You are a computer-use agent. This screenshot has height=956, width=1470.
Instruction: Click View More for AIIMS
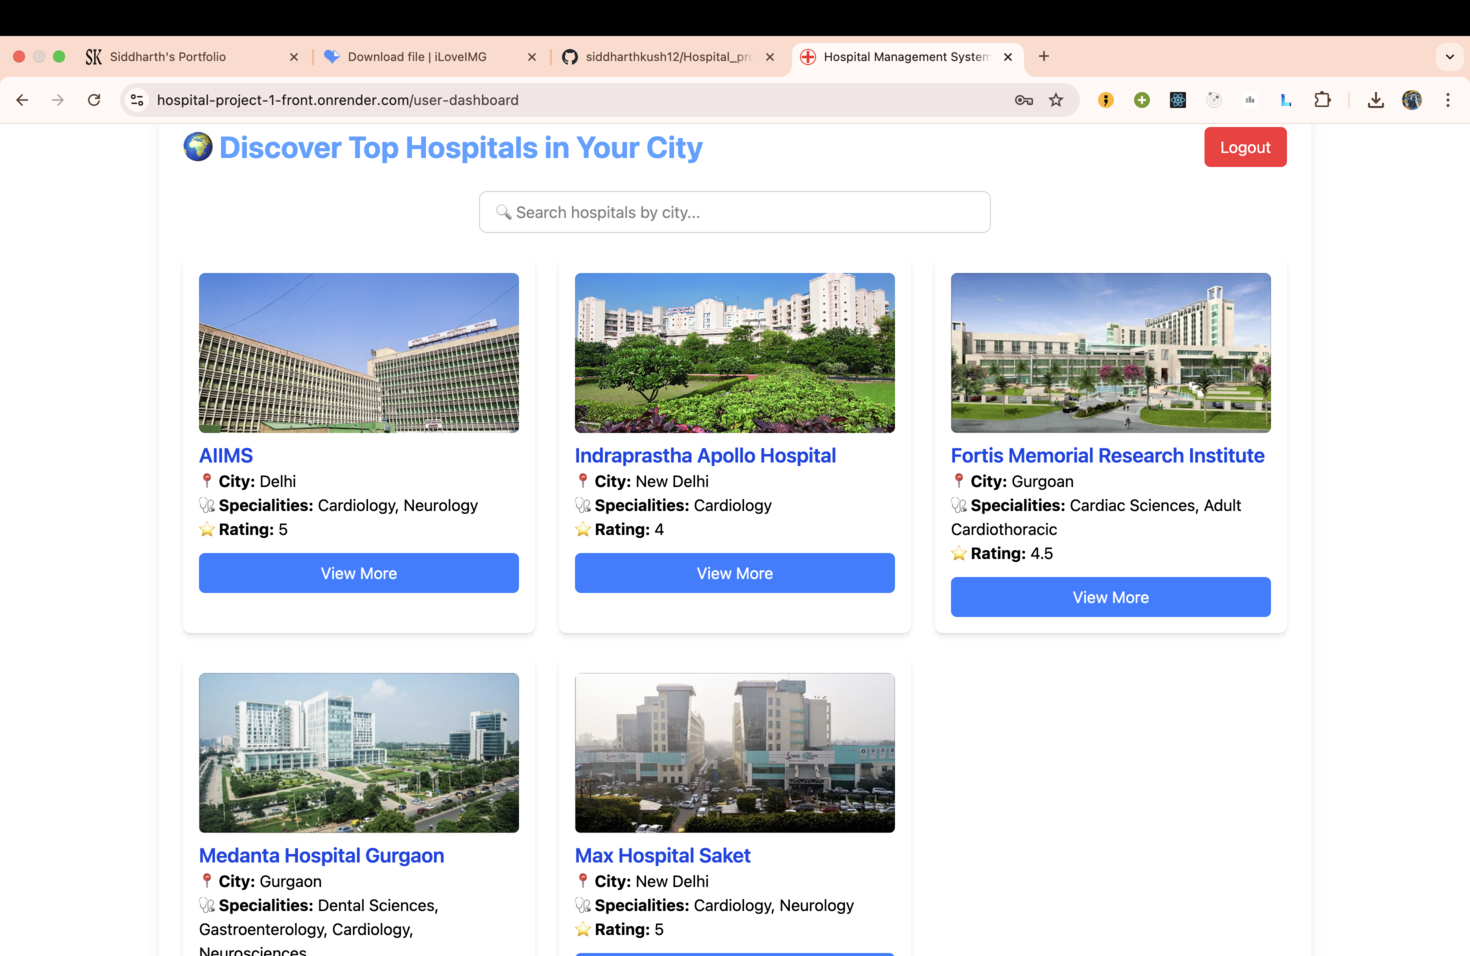click(x=359, y=573)
